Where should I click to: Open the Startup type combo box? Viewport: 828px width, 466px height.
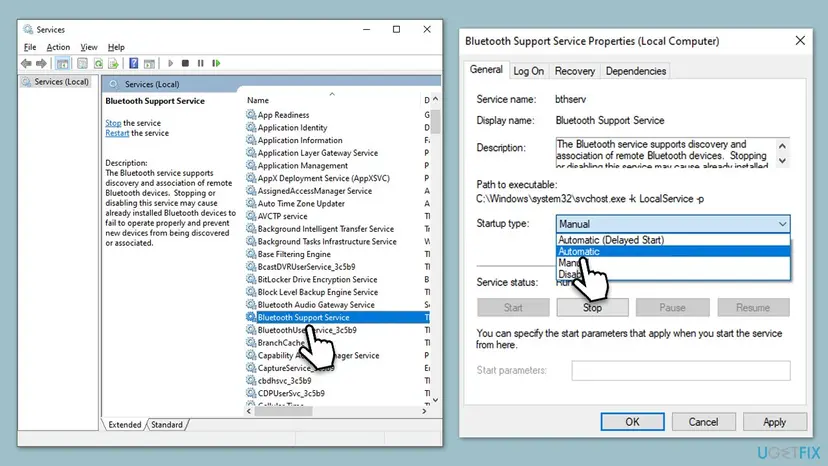coord(673,224)
